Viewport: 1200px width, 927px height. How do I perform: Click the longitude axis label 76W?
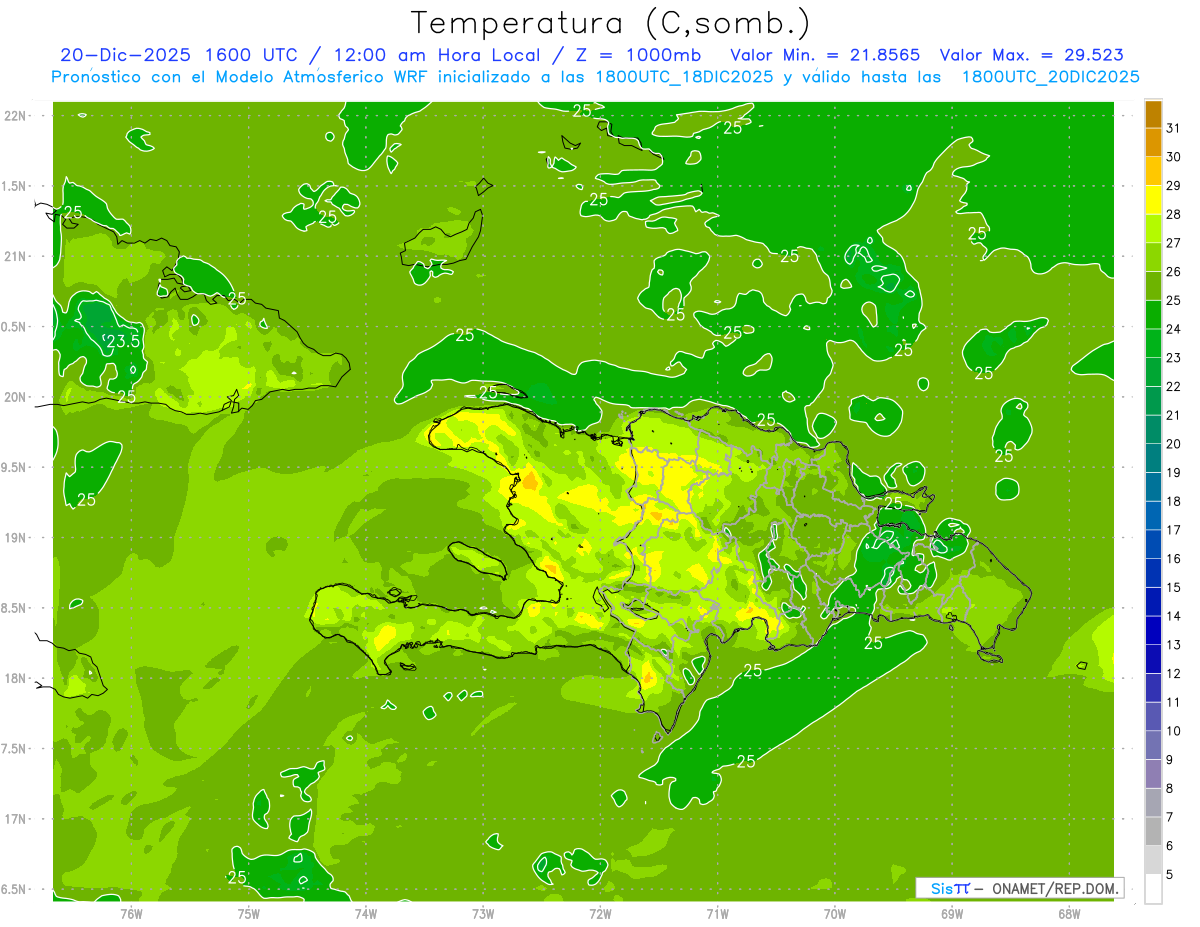[x=131, y=913]
